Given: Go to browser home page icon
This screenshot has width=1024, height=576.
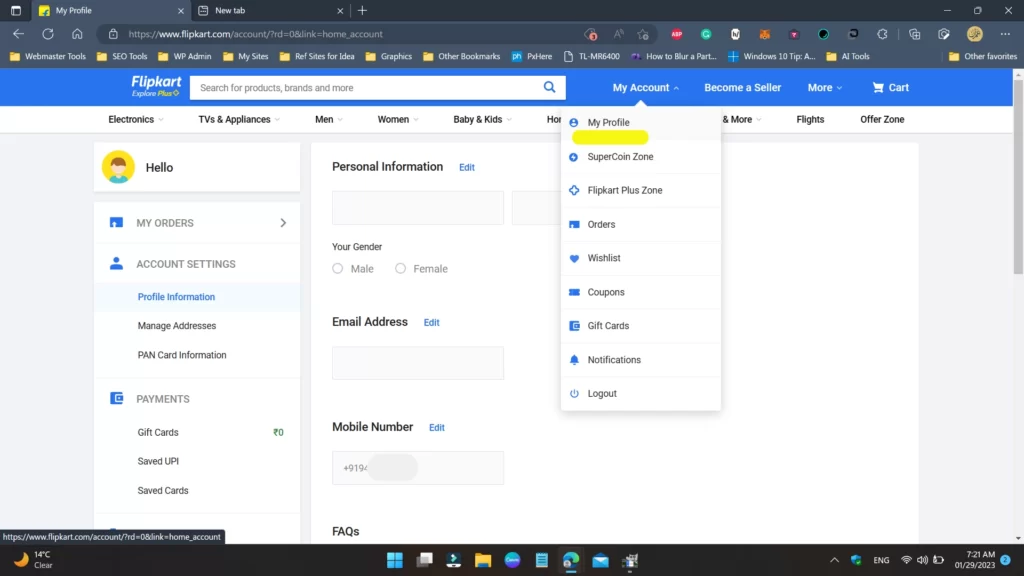Looking at the screenshot, I should point(77,34).
